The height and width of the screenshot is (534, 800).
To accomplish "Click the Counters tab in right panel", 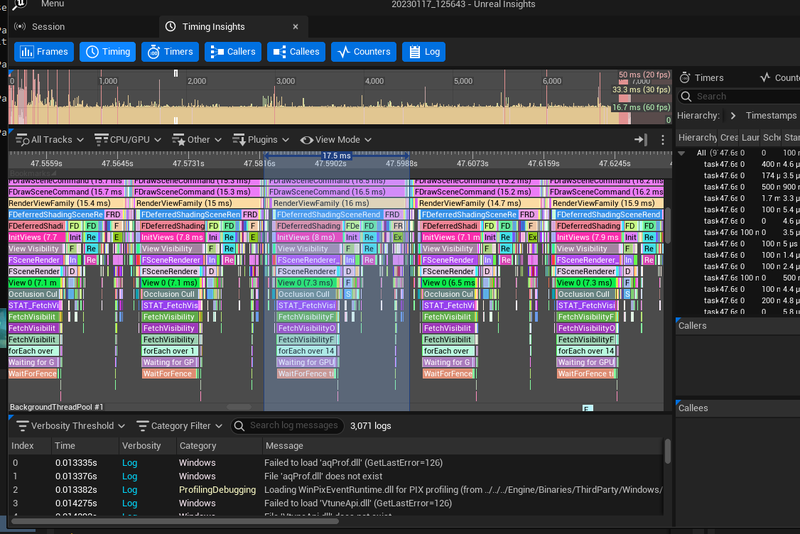I will pyautogui.click(x=780, y=78).
